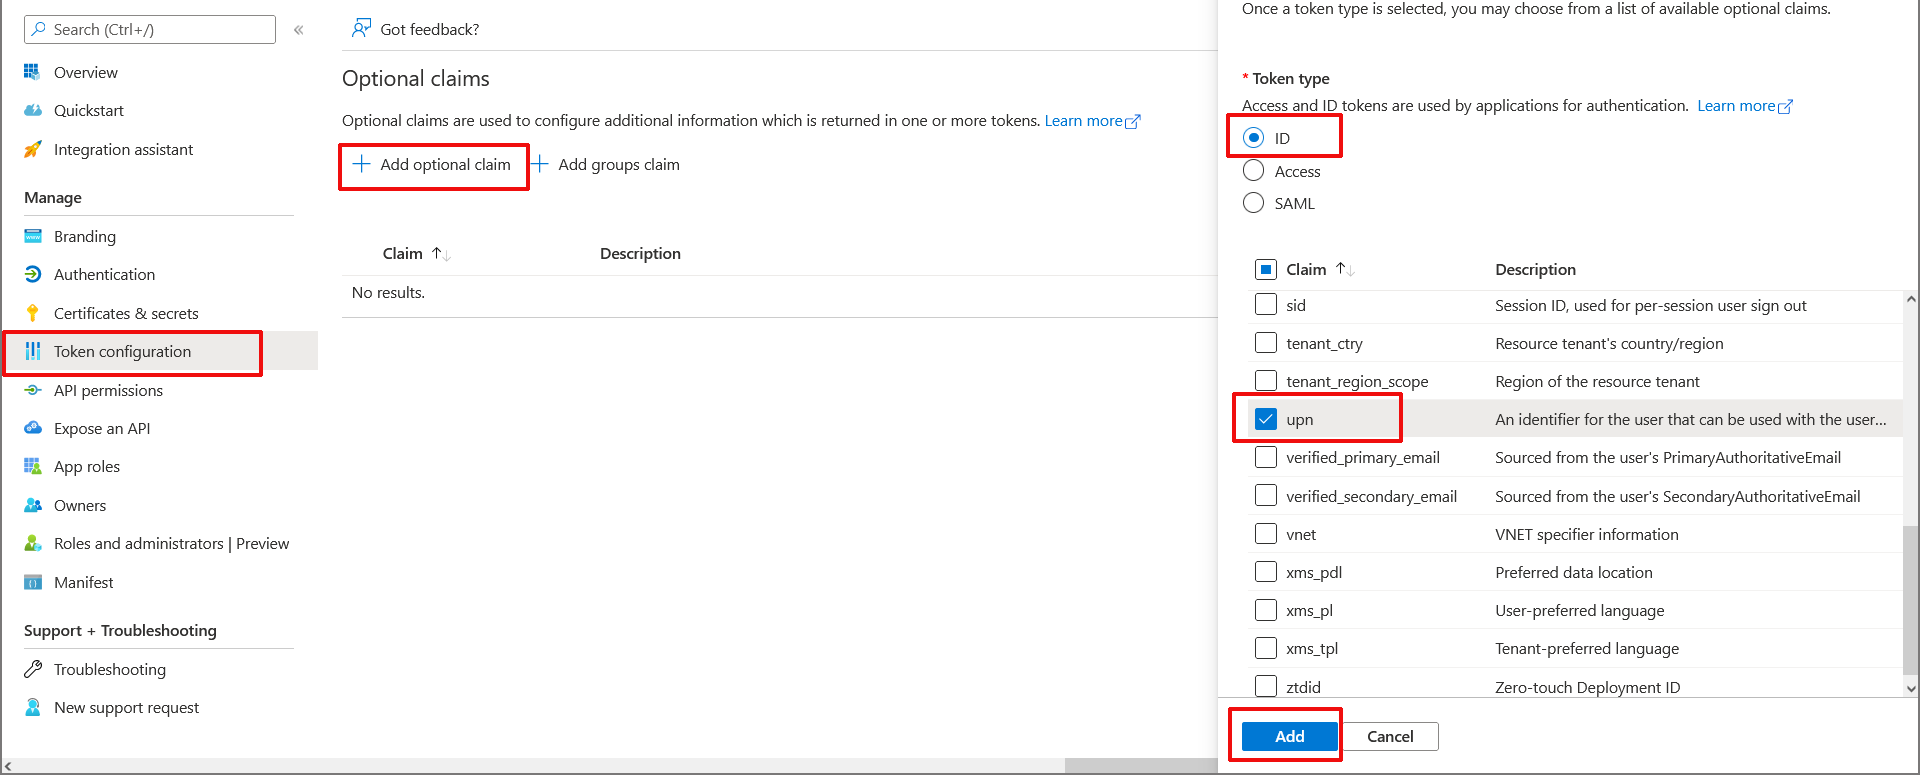Open Branding using its sidebar icon
The width and height of the screenshot is (1920, 775).
[x=32, y=236]
